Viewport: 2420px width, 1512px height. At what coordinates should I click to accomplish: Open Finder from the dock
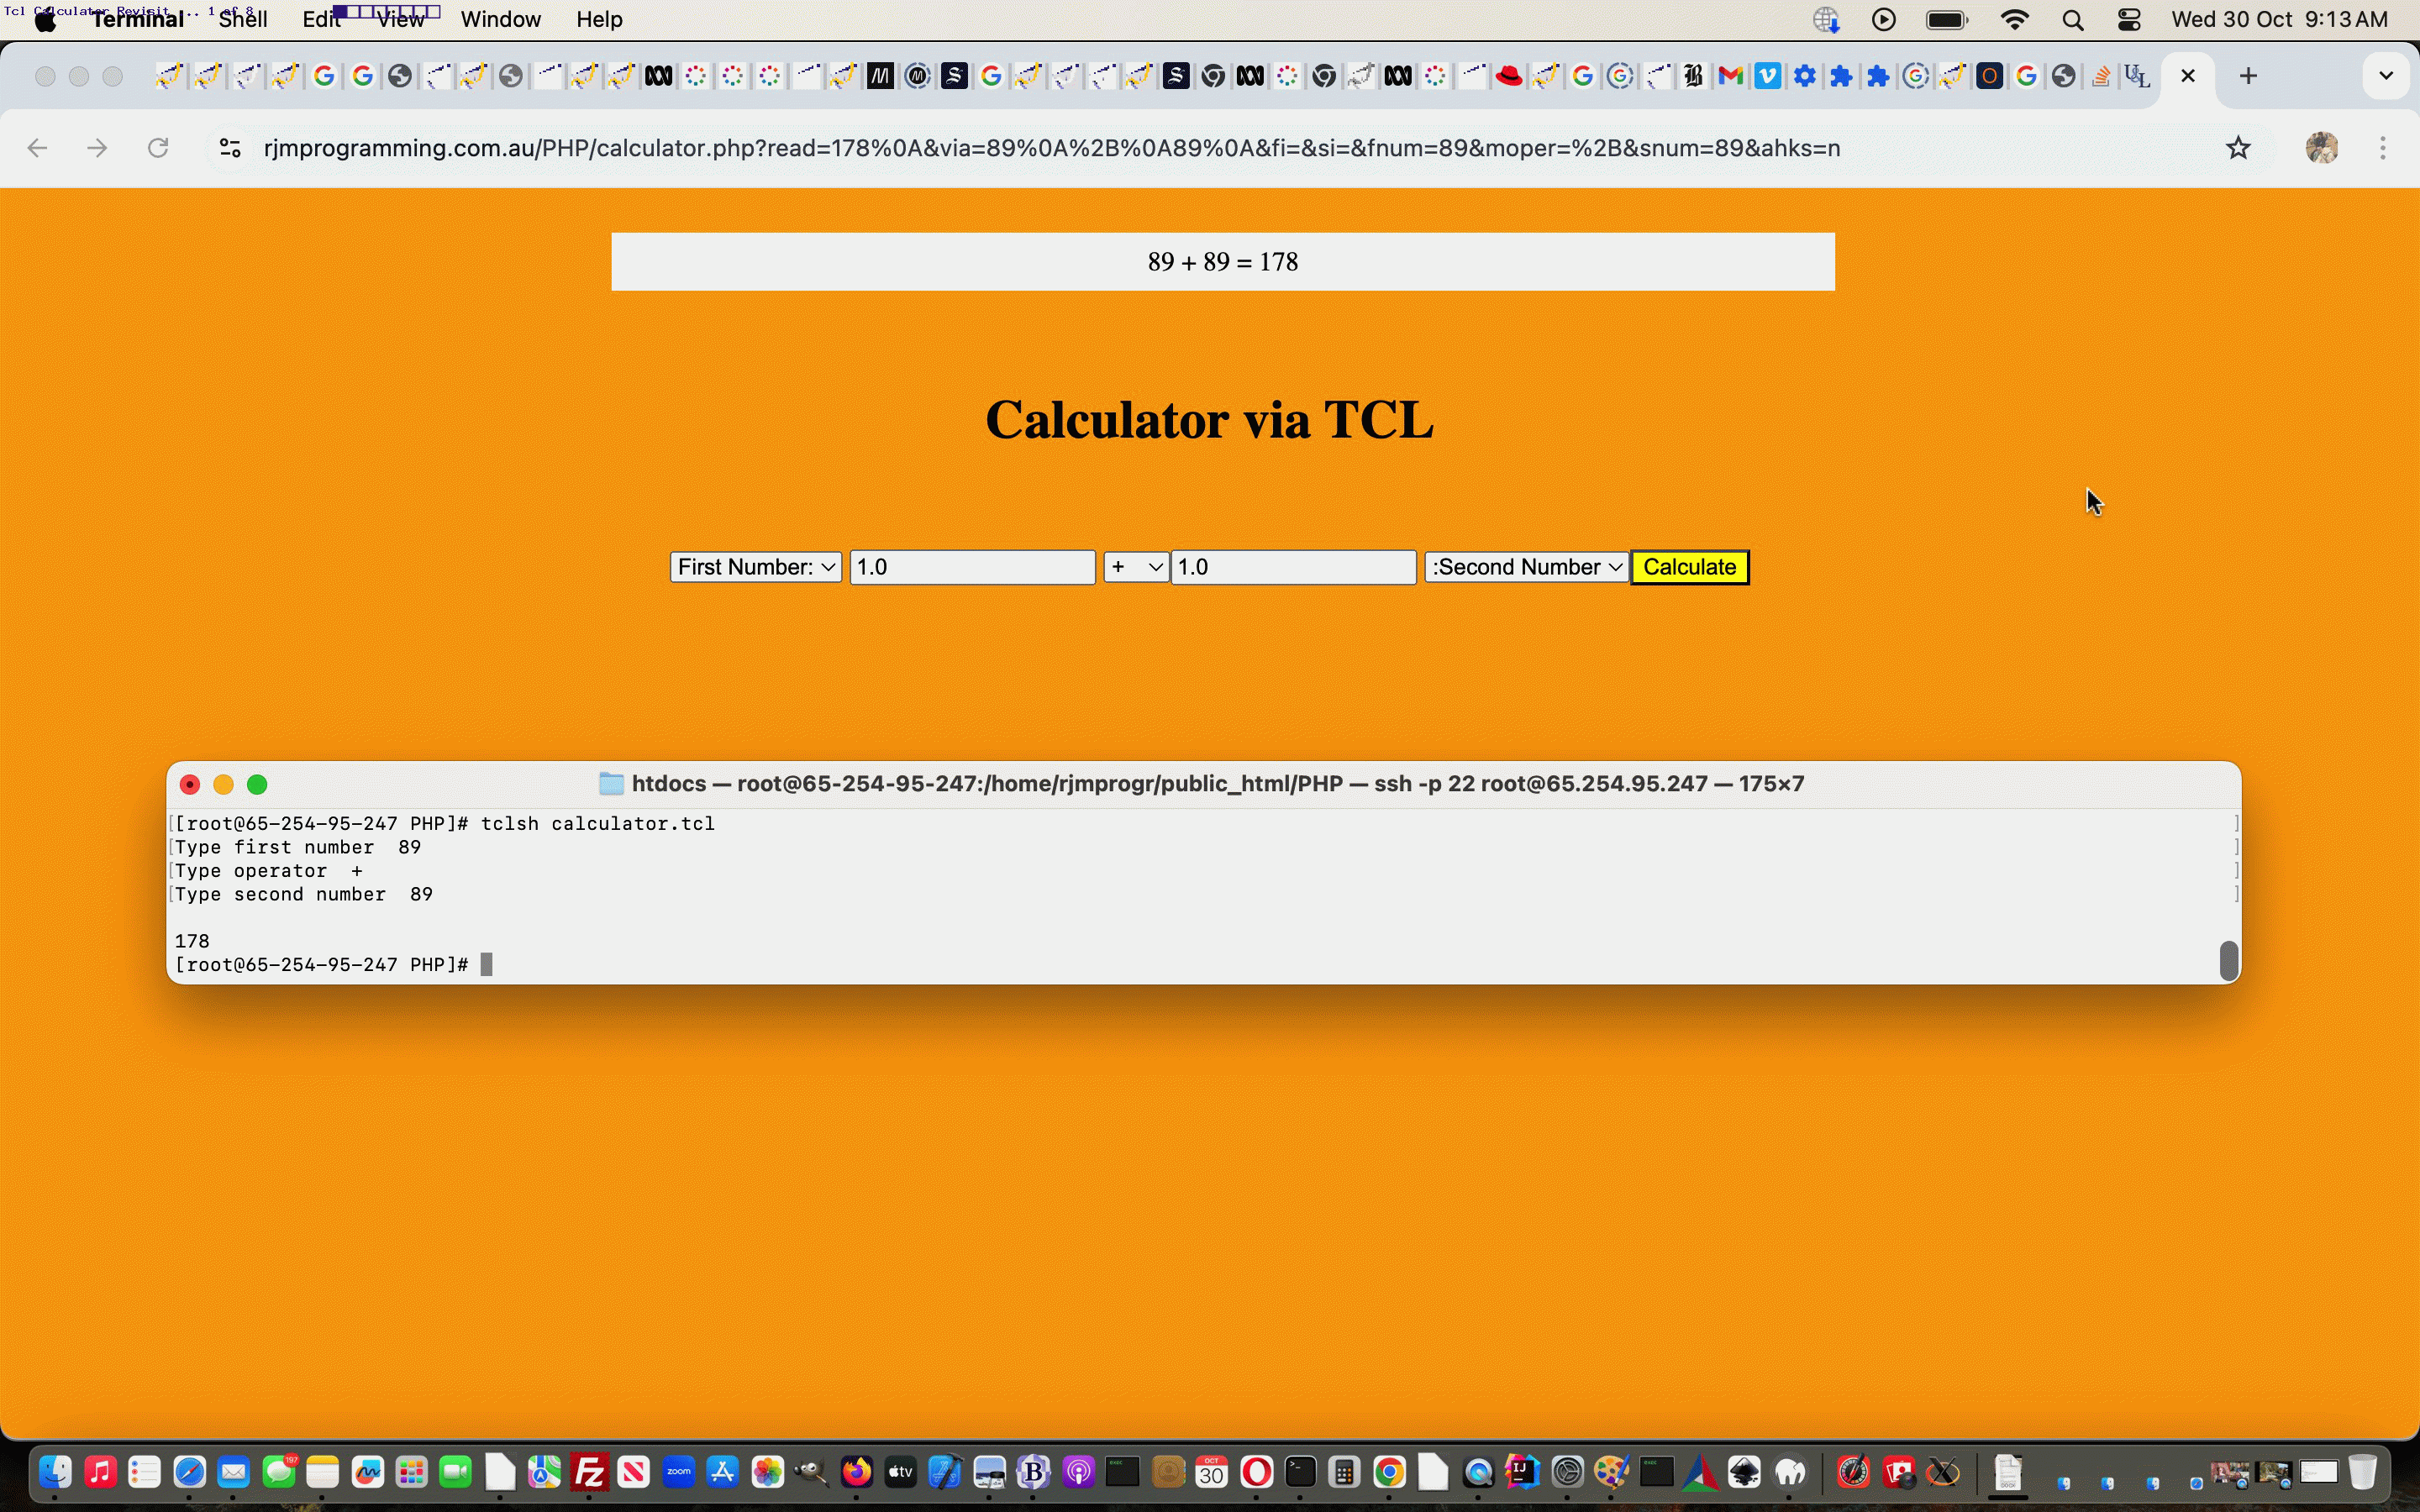coord(56,1472)
